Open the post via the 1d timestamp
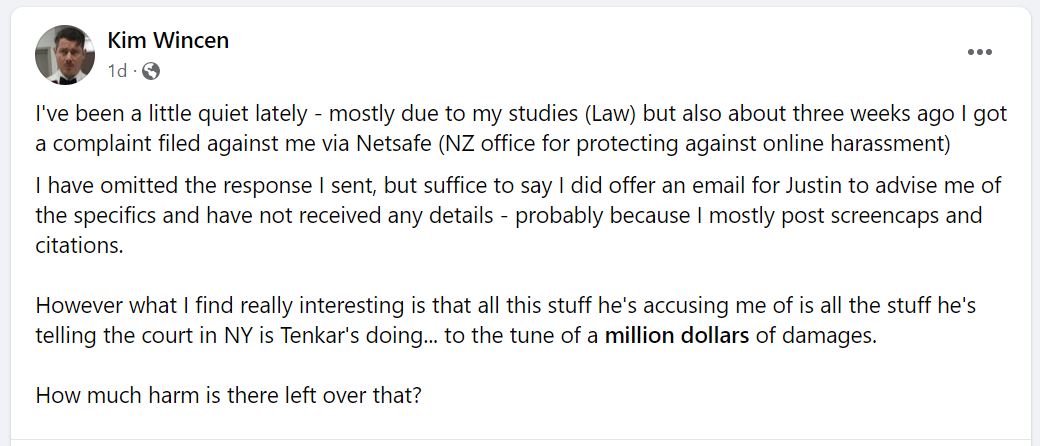This screenshot has width=1040, height=446. 117,71
